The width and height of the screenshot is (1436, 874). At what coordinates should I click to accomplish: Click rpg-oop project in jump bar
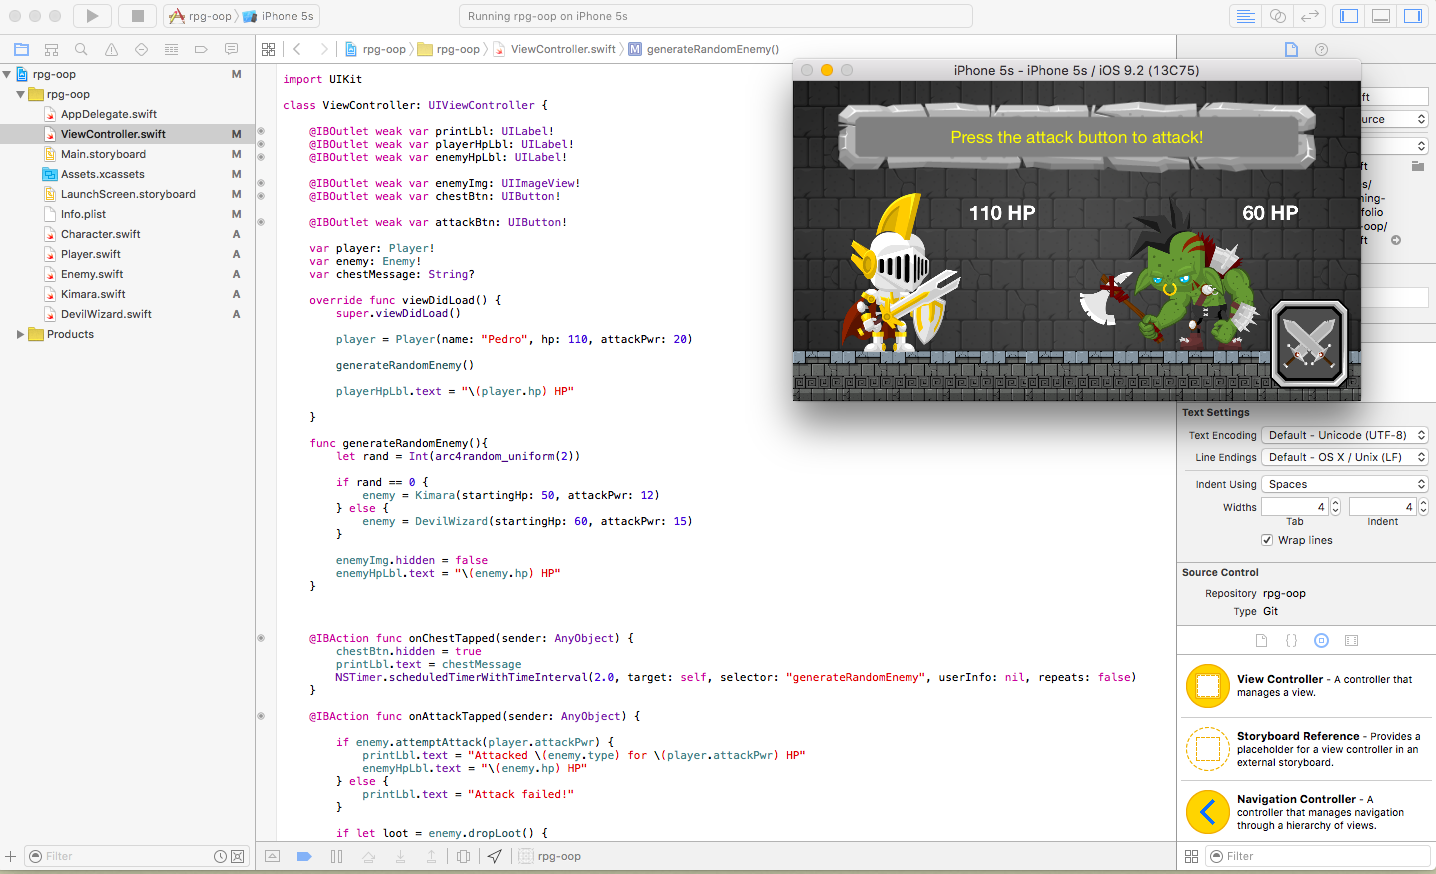point(375,49)
